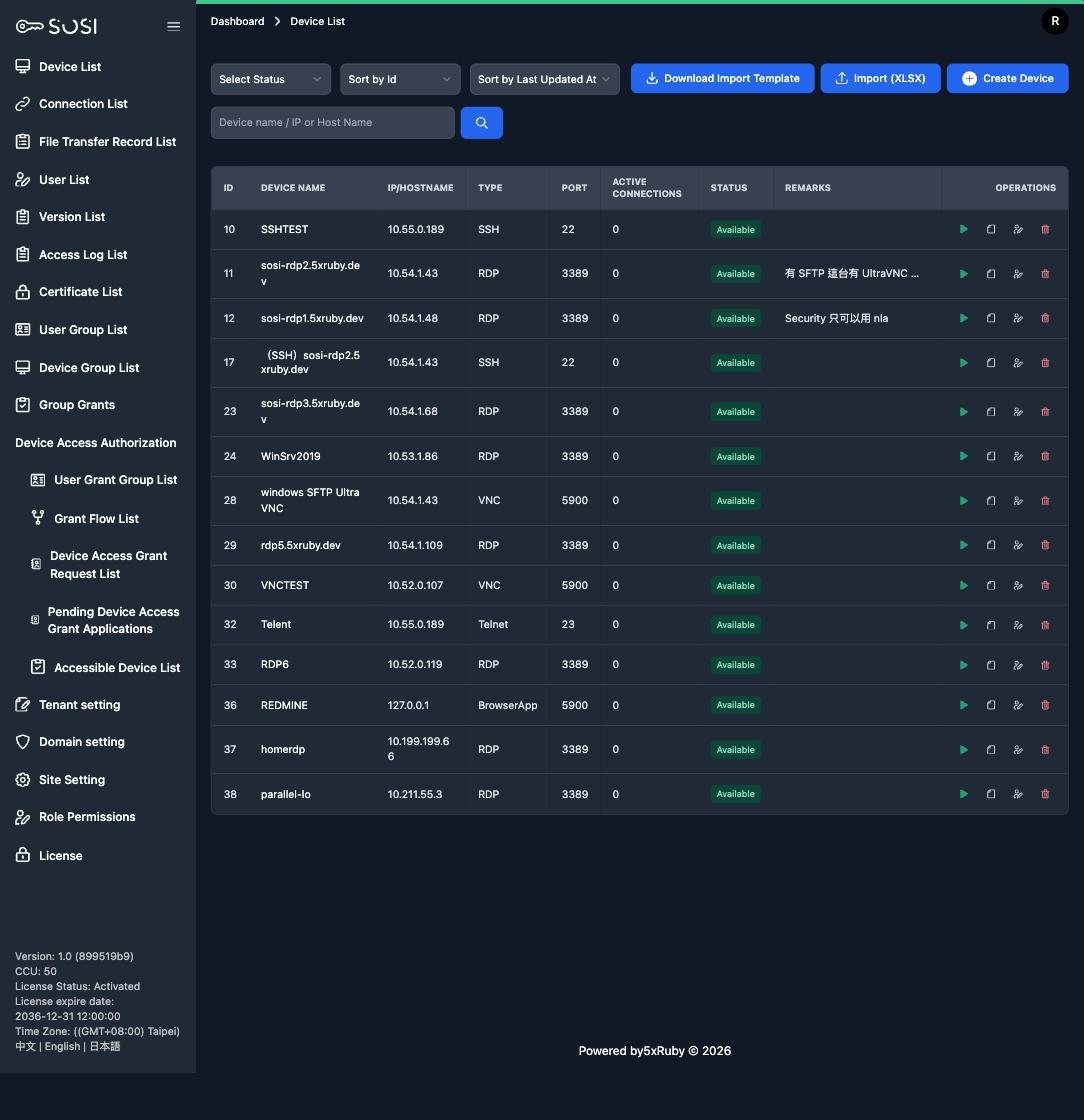Click the Device Access Authorization section header

tap(96, 443)
